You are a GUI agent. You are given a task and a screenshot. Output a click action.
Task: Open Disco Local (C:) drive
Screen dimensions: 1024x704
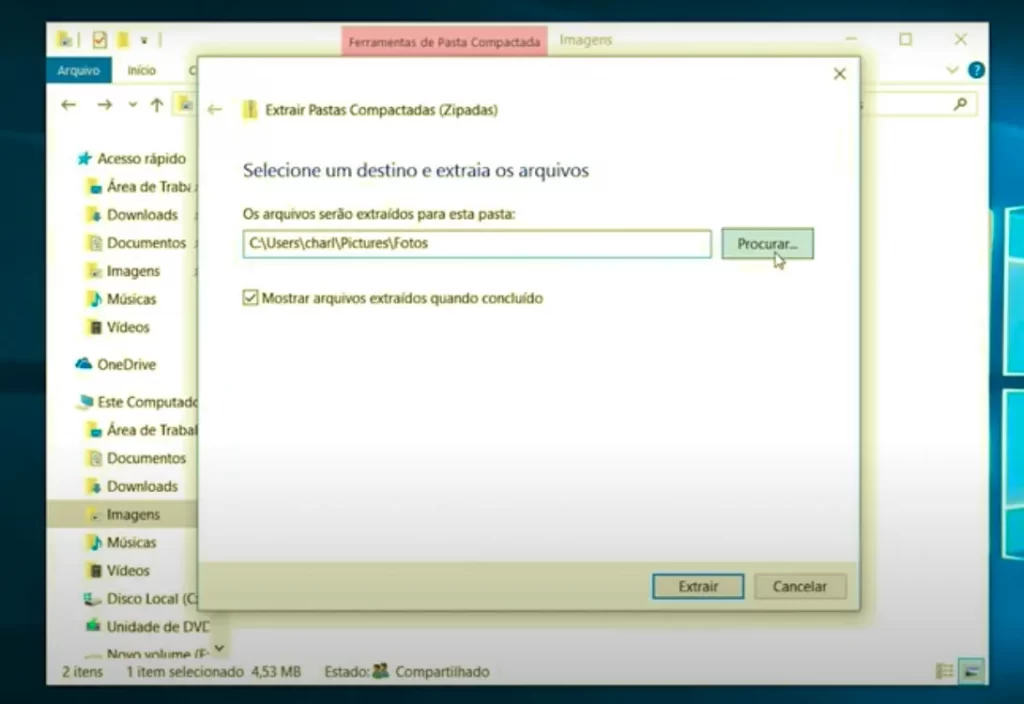click(140, 599)
